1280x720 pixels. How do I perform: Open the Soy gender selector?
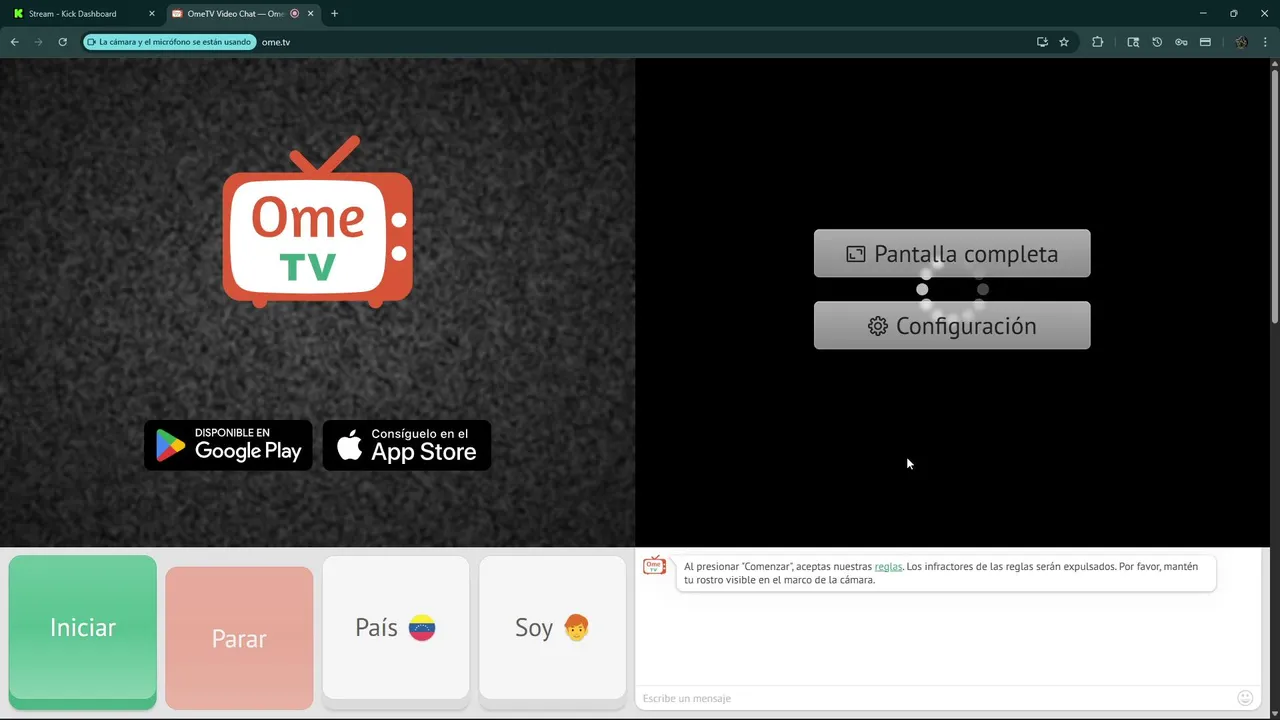(552, 628)
